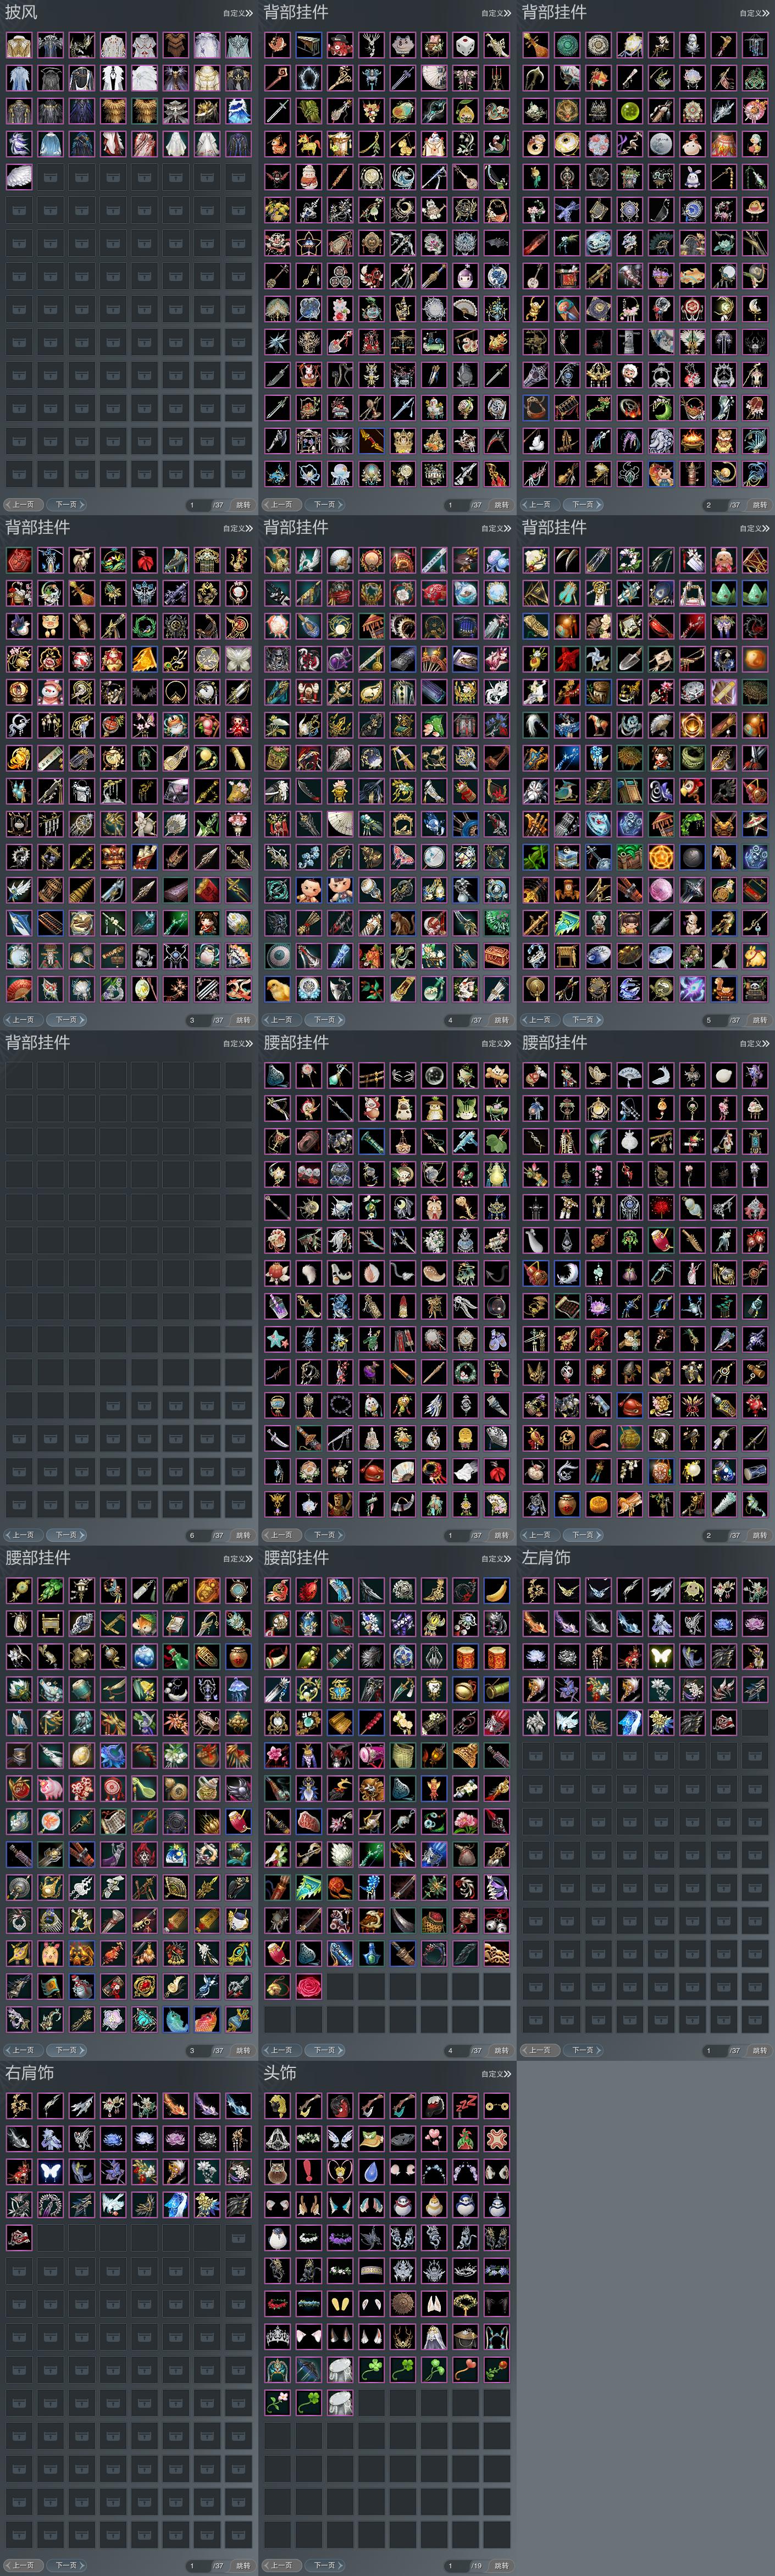This screenshot has height=2576, width=775.
Task: Select the red horned mask with black hair
Action: (340, 2106)
